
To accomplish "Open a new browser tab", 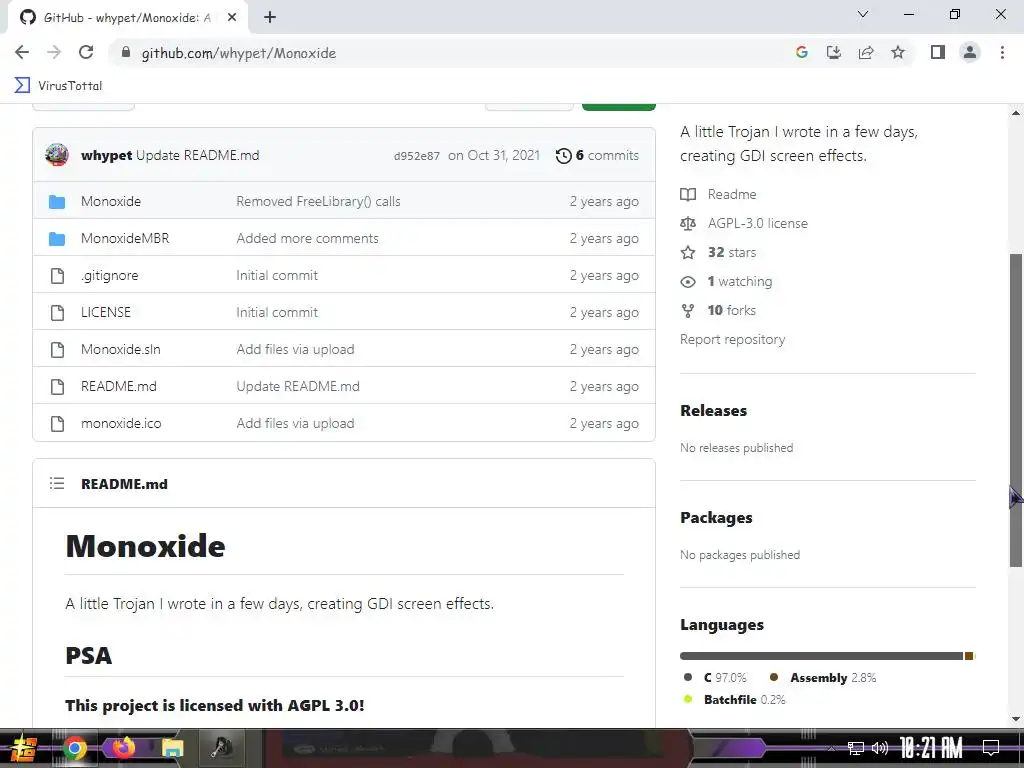I will pos(270,17).
